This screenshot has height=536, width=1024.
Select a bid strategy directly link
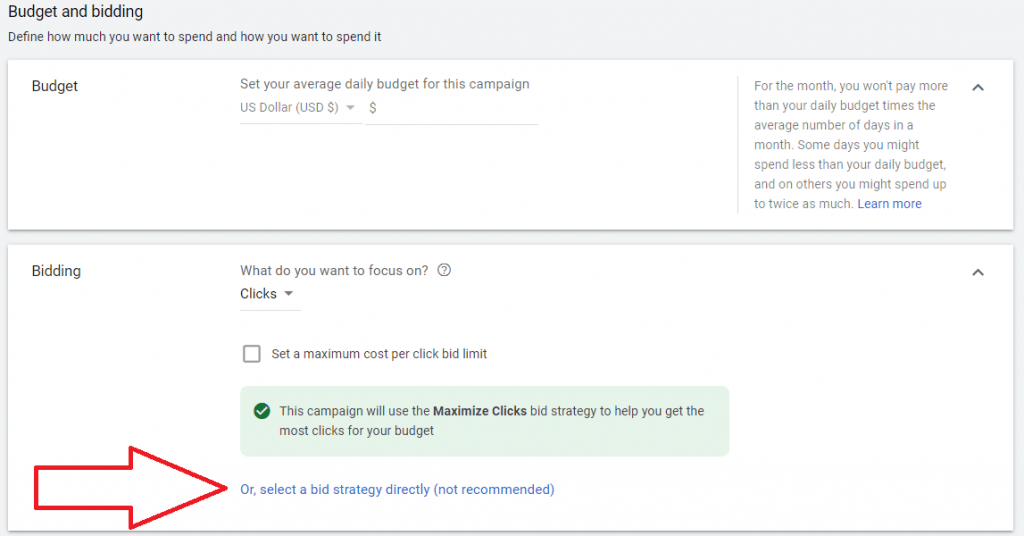397,490
